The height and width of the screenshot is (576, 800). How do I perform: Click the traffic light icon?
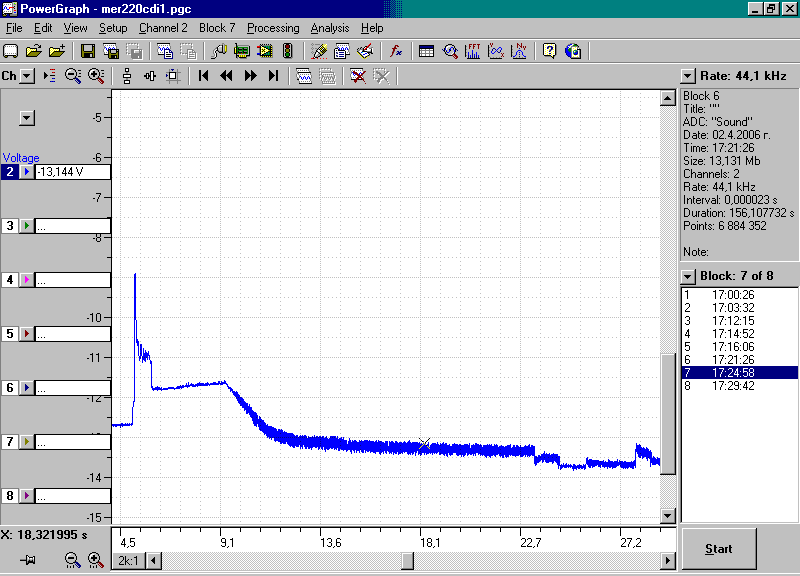click(288, 51)
